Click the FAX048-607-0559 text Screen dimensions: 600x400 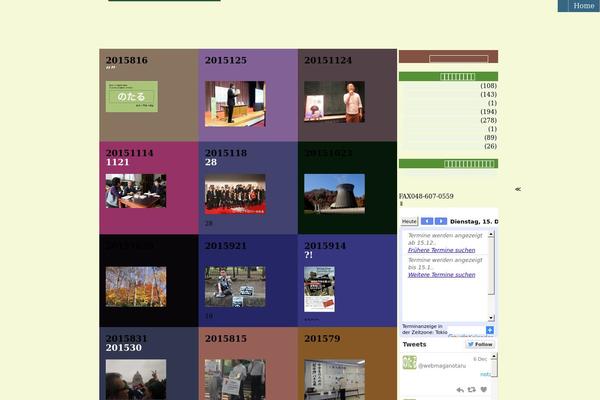click(x=426, y=196)
